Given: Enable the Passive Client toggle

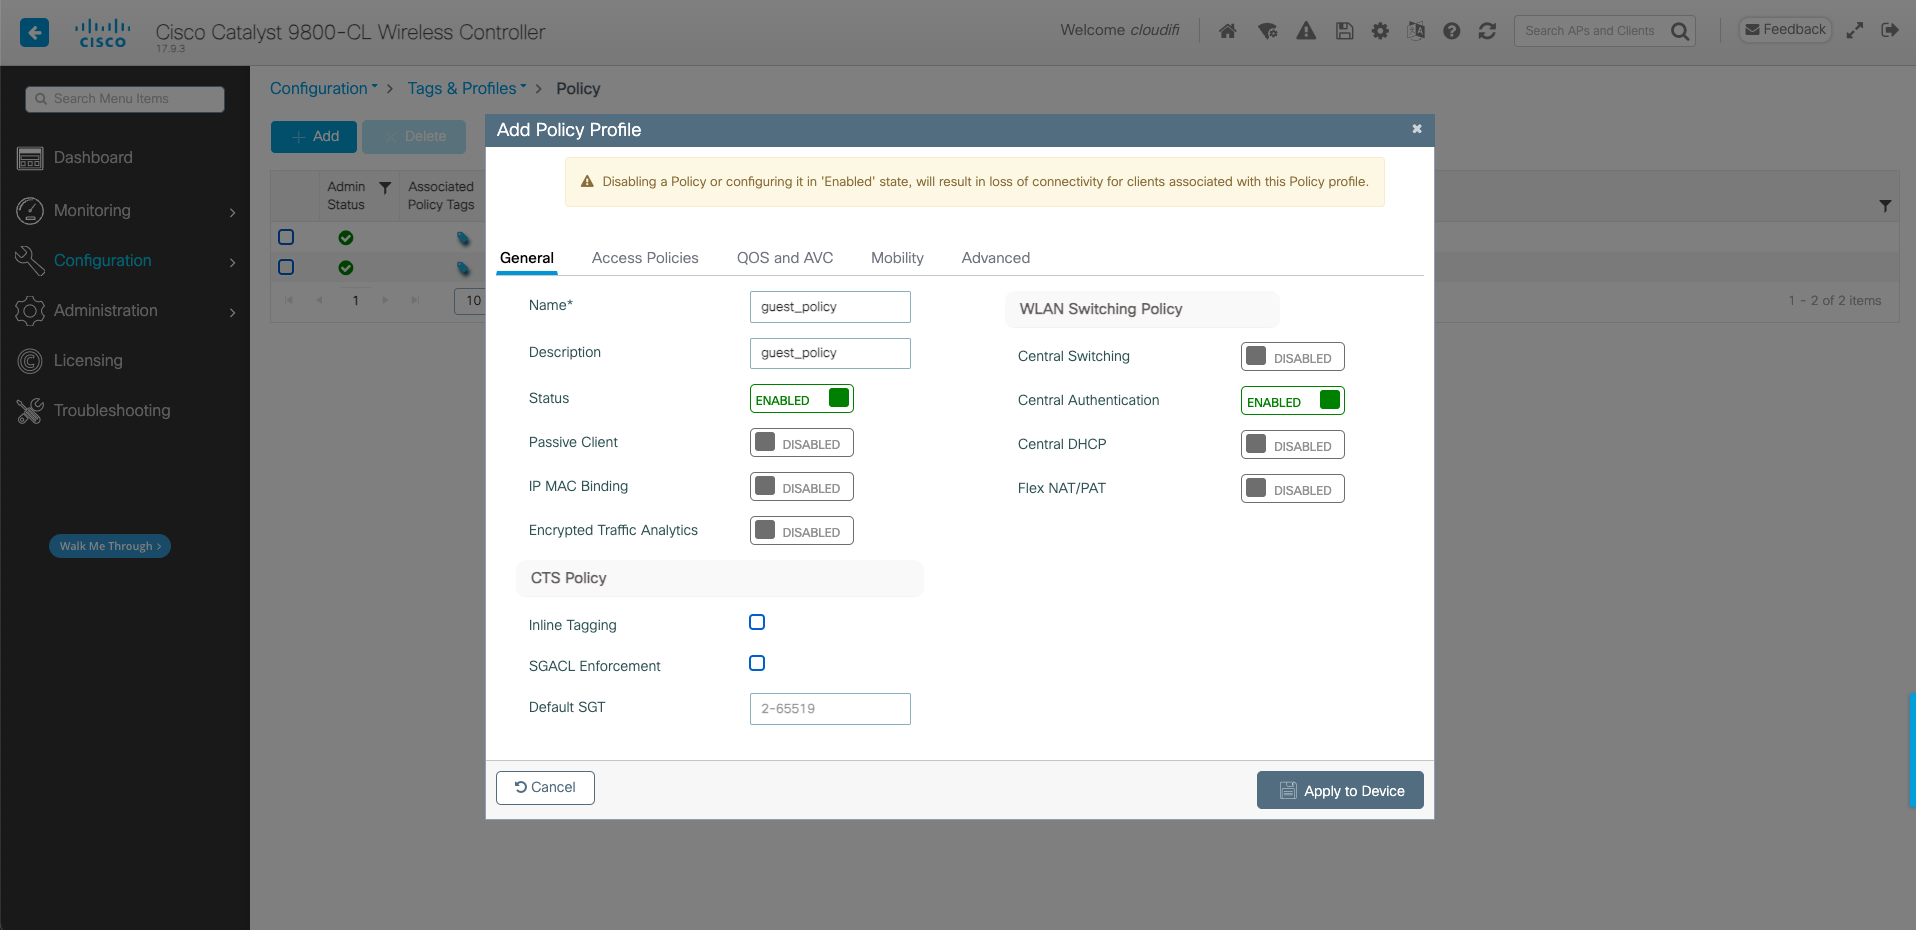Looking at the screenshot, I should (801, 443).
